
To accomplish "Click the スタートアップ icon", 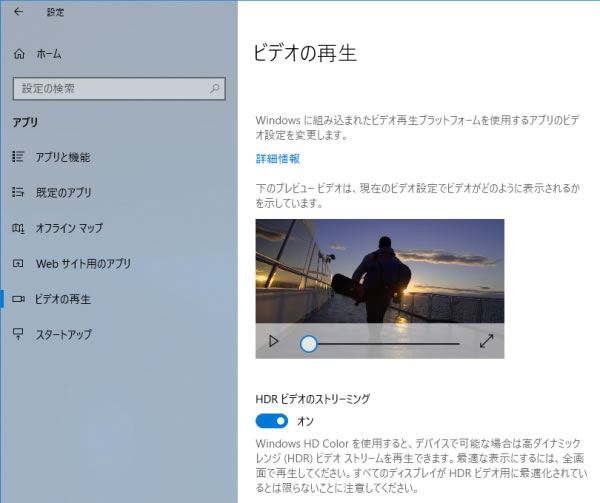I will tap(18, 334).
